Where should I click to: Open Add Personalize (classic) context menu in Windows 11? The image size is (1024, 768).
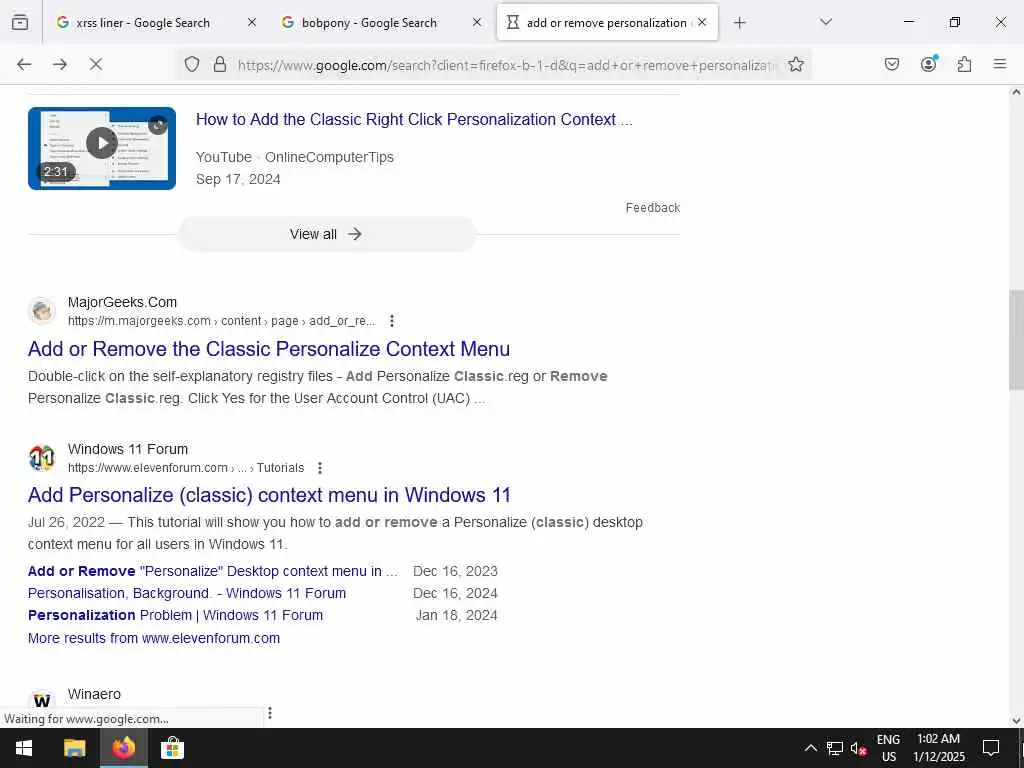[269, 495]
